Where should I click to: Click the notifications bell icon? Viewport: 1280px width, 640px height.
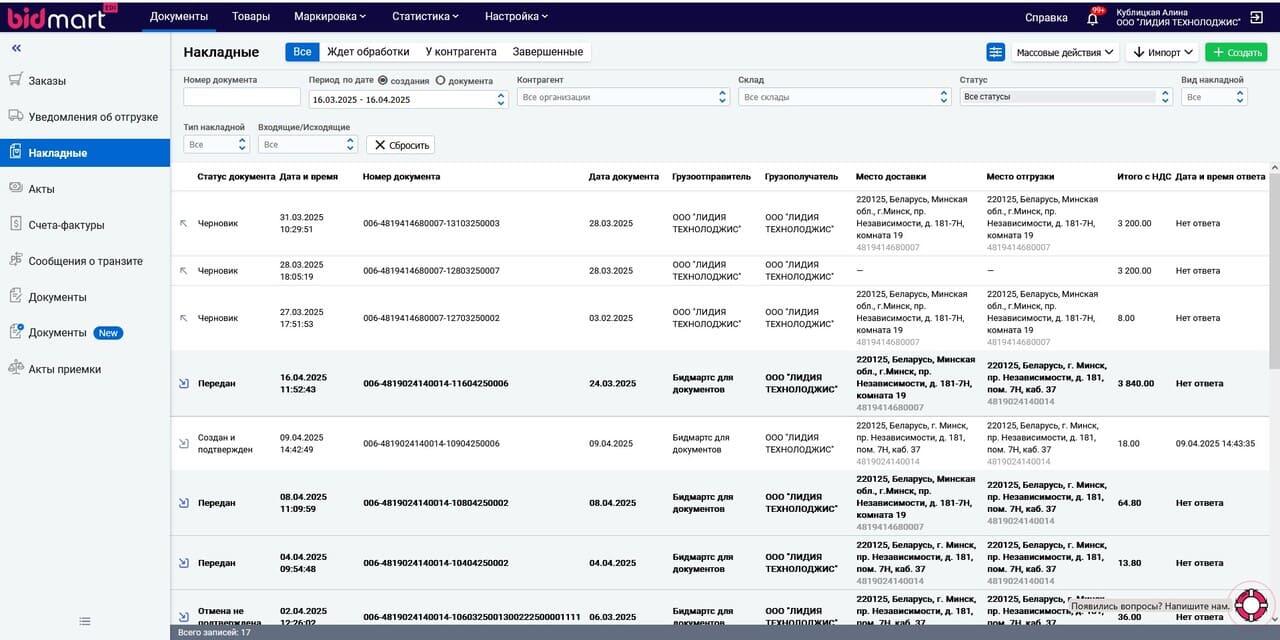(x=1092, y=18)
